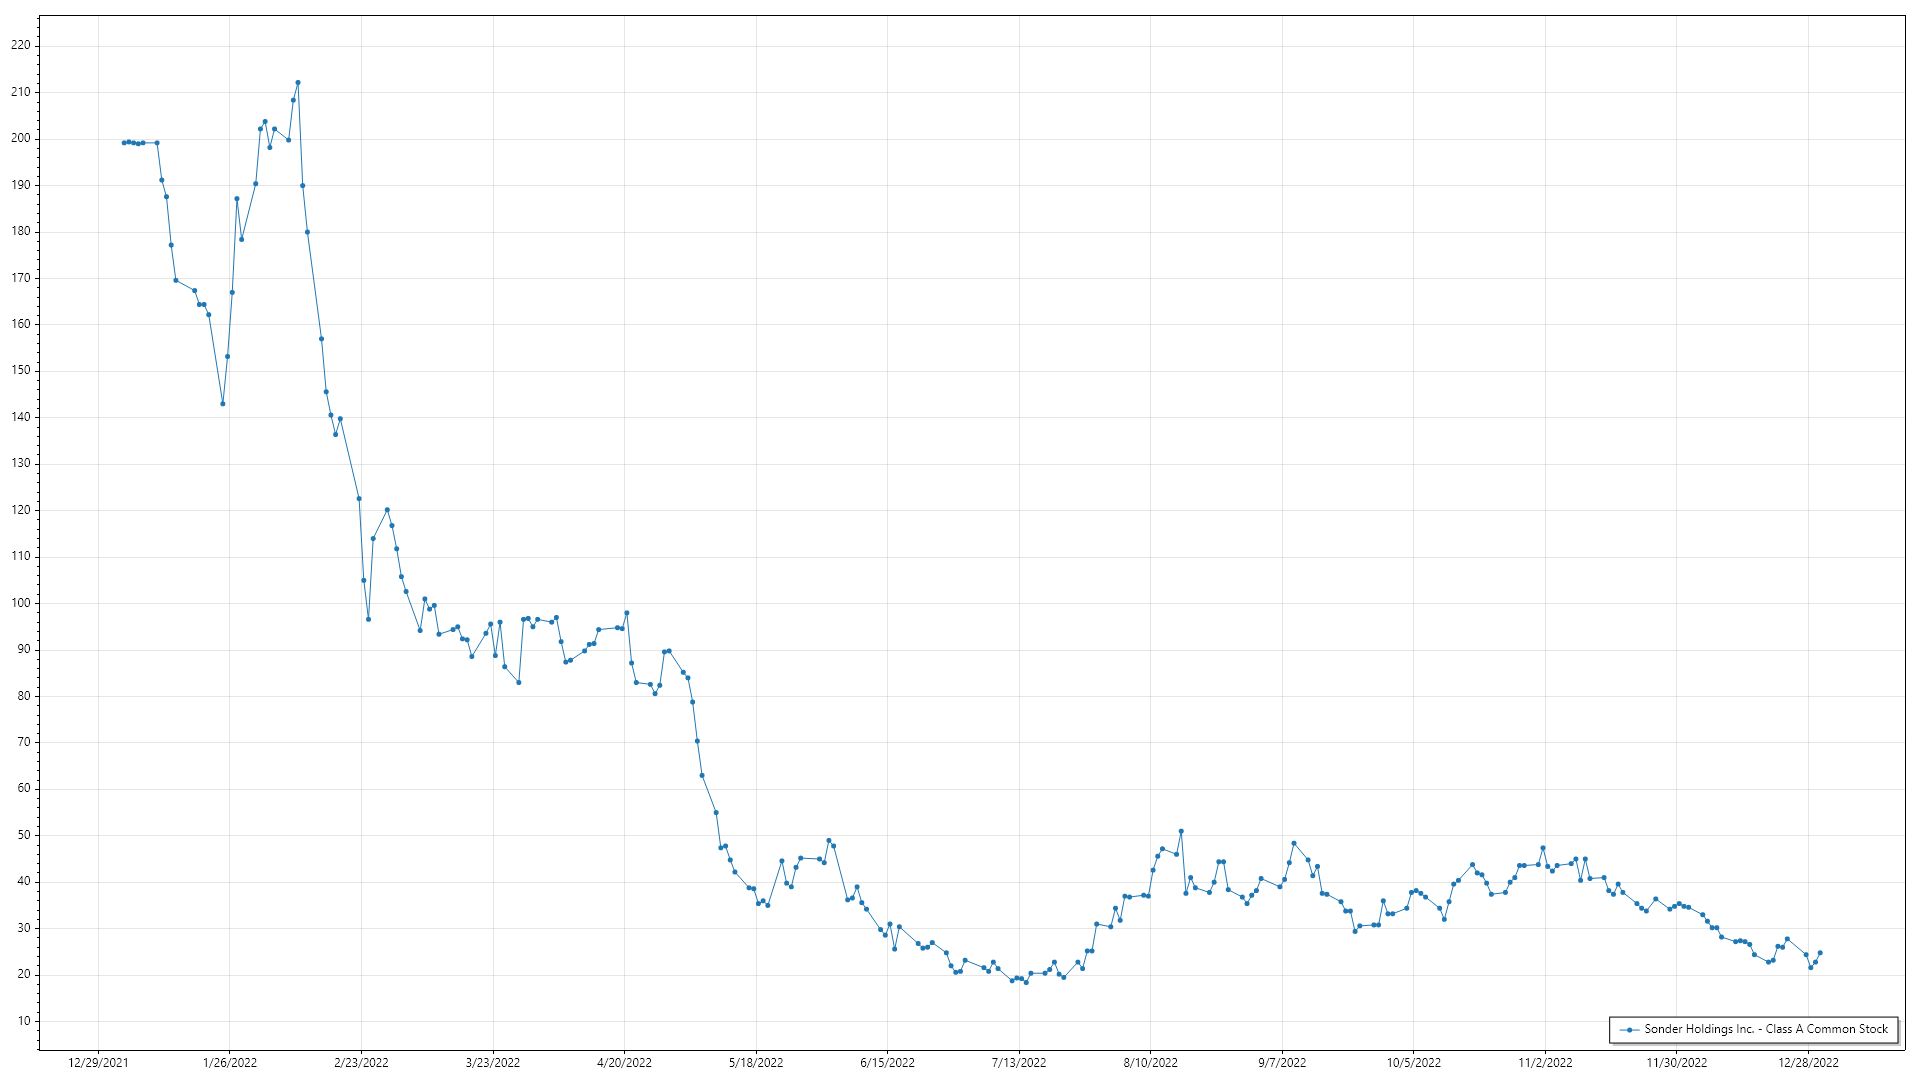Click the 200 y-axis value label
This screenshot has height=1080, width=1920.
pyautogui.click(x=20, y=138)
